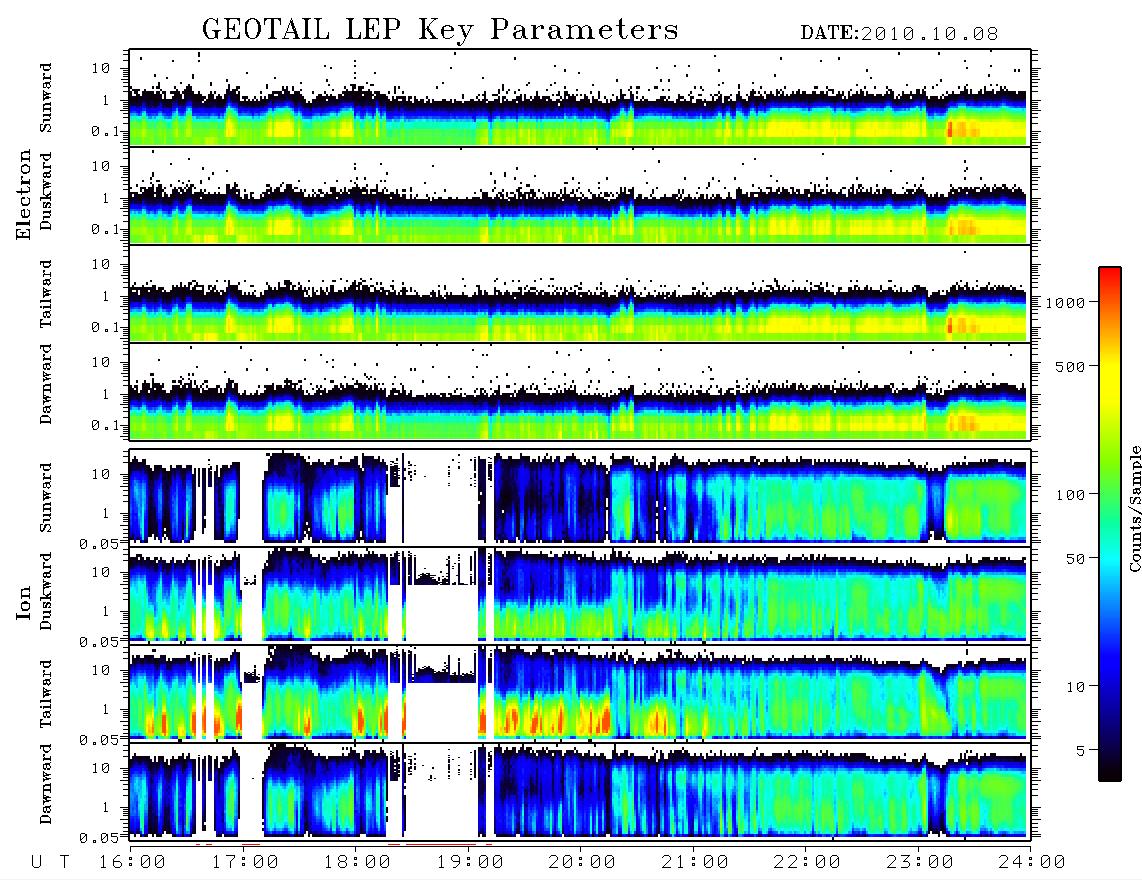The image size is (1142, 880).
Task: Click the 16:00 time tick label
Action: click(133, 862)
